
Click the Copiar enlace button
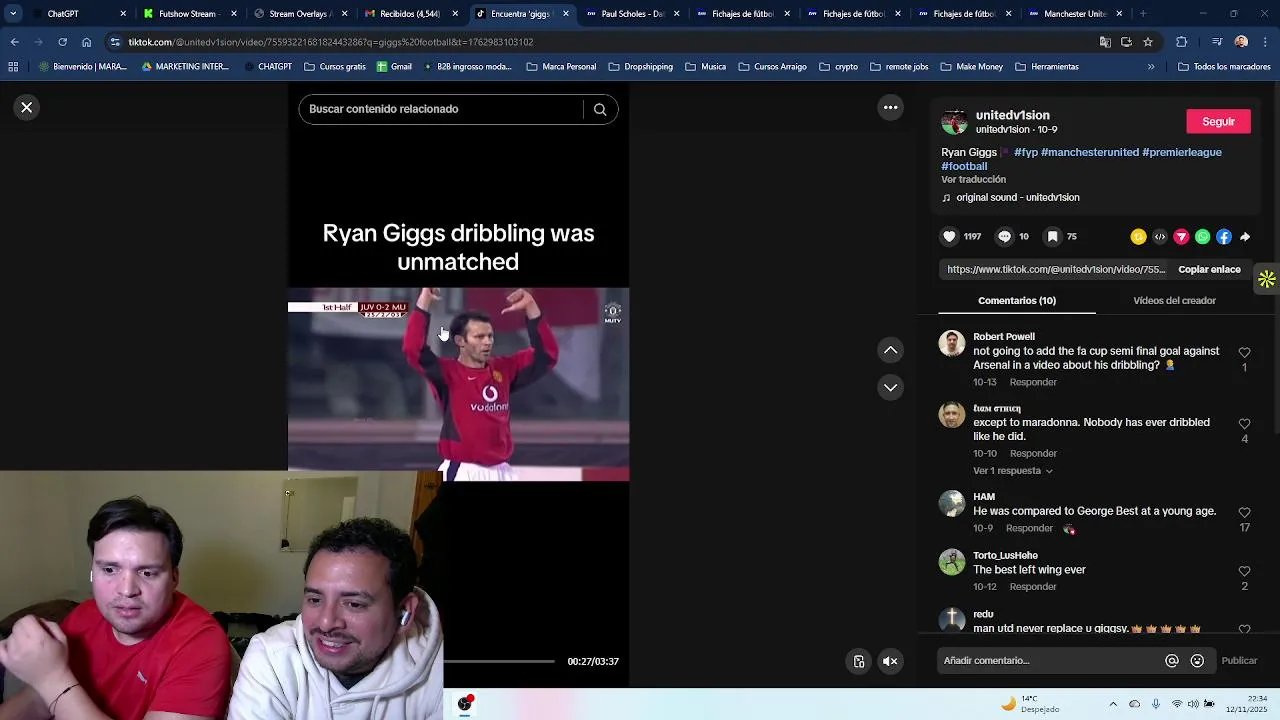1209,269
